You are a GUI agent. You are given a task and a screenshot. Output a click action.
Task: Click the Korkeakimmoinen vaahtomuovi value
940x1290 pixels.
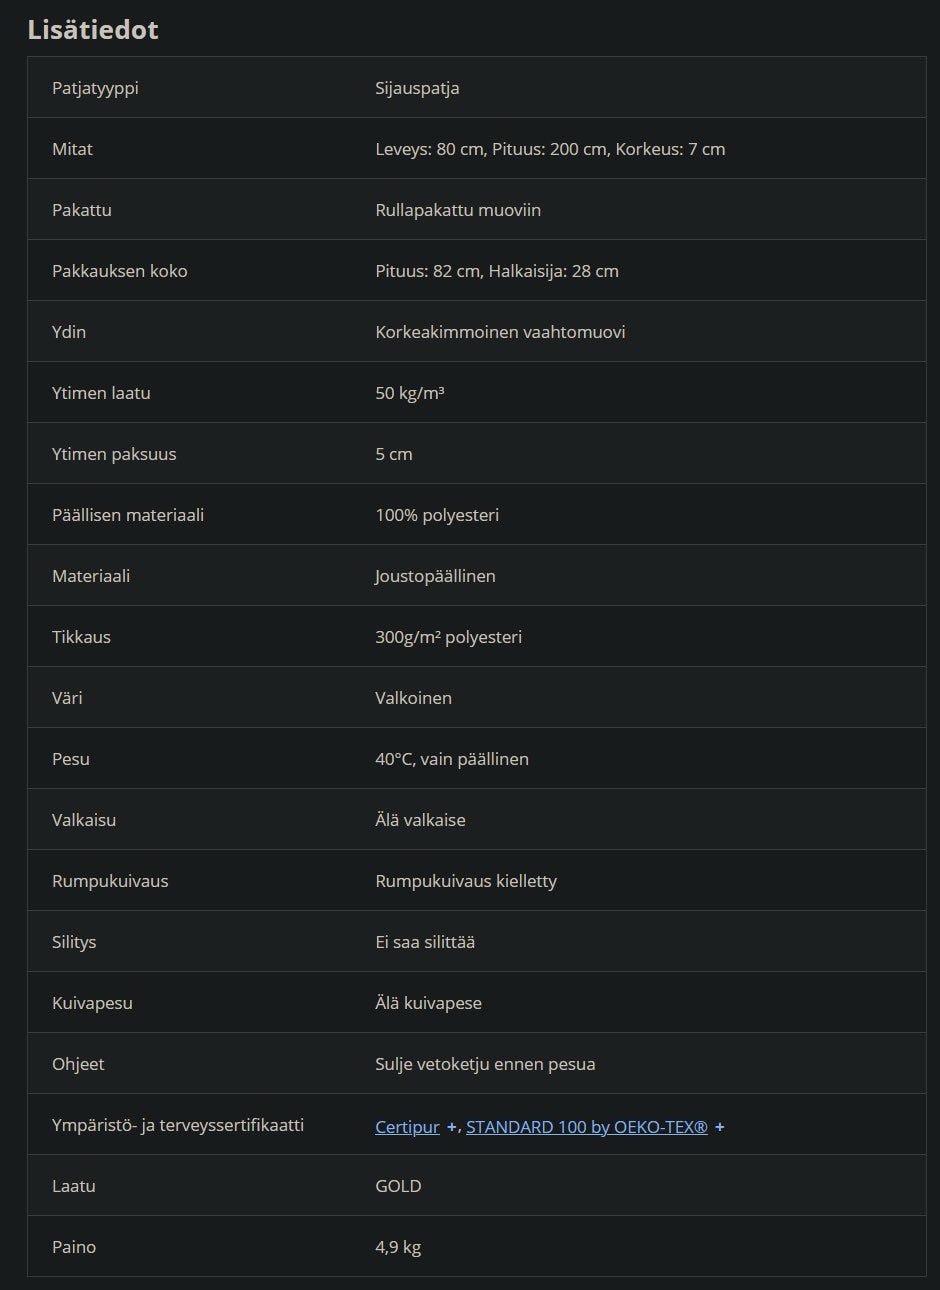500,332
